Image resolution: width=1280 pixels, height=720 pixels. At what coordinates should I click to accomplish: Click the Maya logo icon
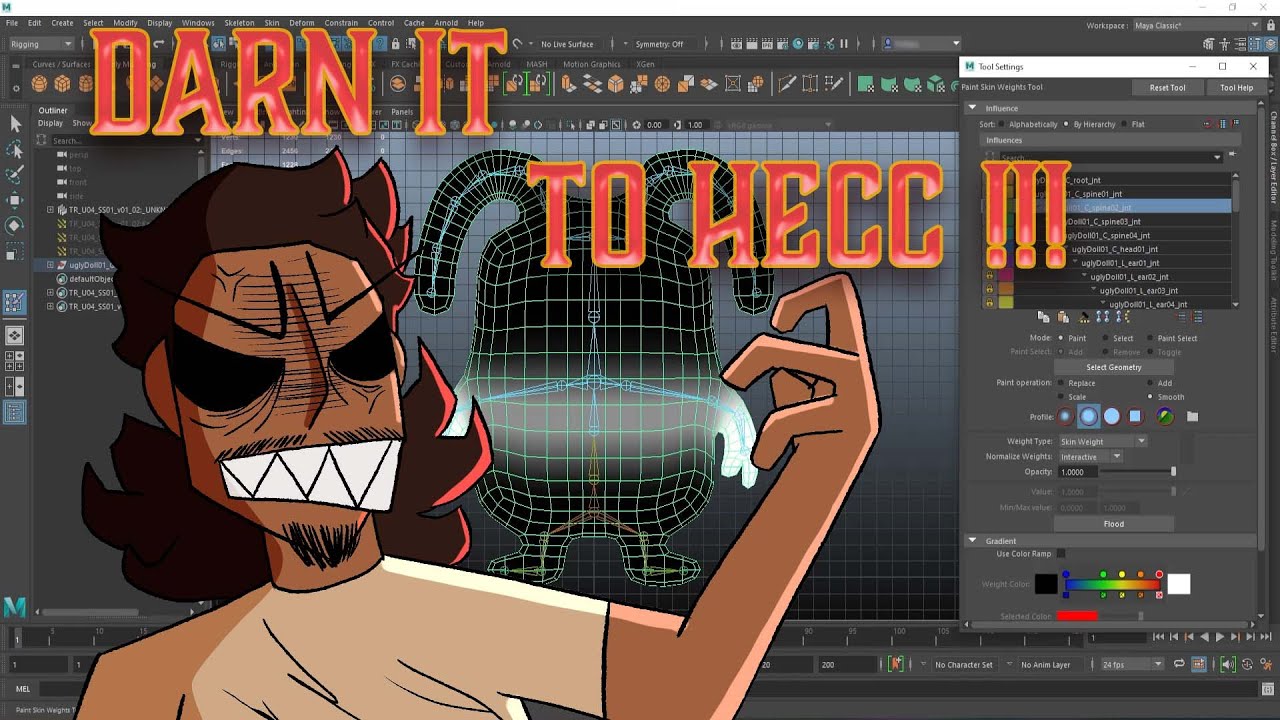pyautogui.click(x=15, y=607)
